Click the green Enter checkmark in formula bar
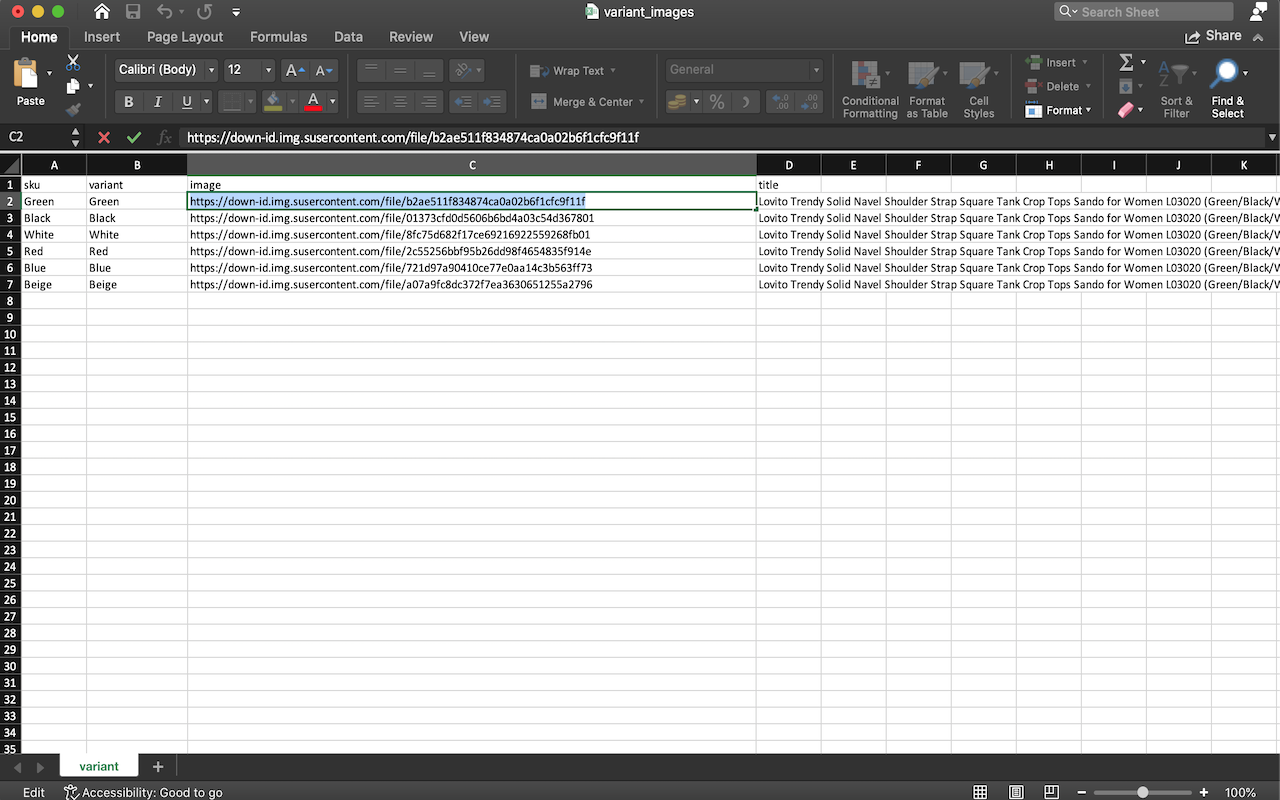This screenshot has height=800, width=1280. pos(134,137)
